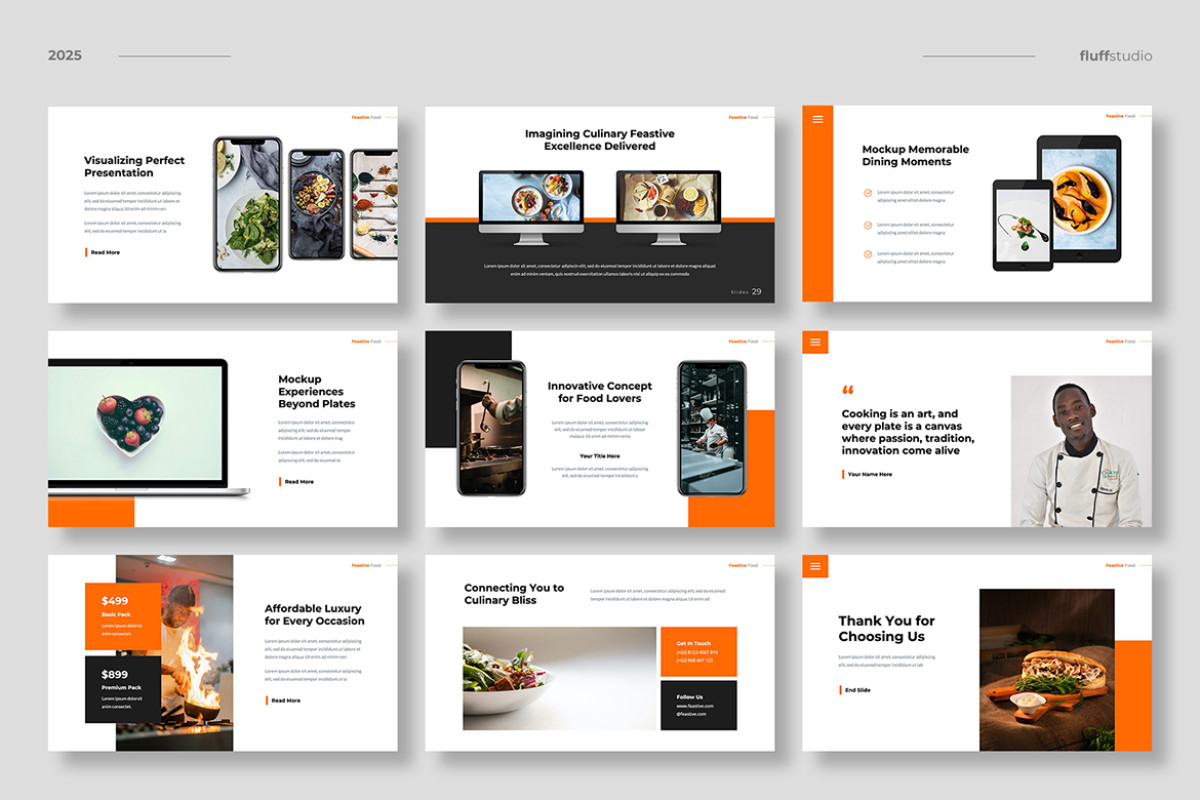Open the hamburger menu on Mockup Memorable Dining slide
The width and height of the screenshot is (1200, 800).
point(817,118)
